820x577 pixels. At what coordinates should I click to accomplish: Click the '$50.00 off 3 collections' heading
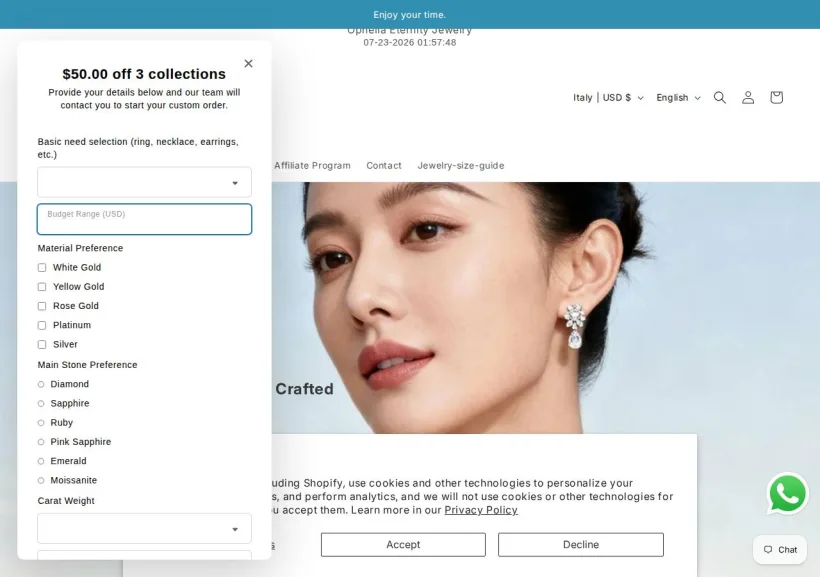144,74
